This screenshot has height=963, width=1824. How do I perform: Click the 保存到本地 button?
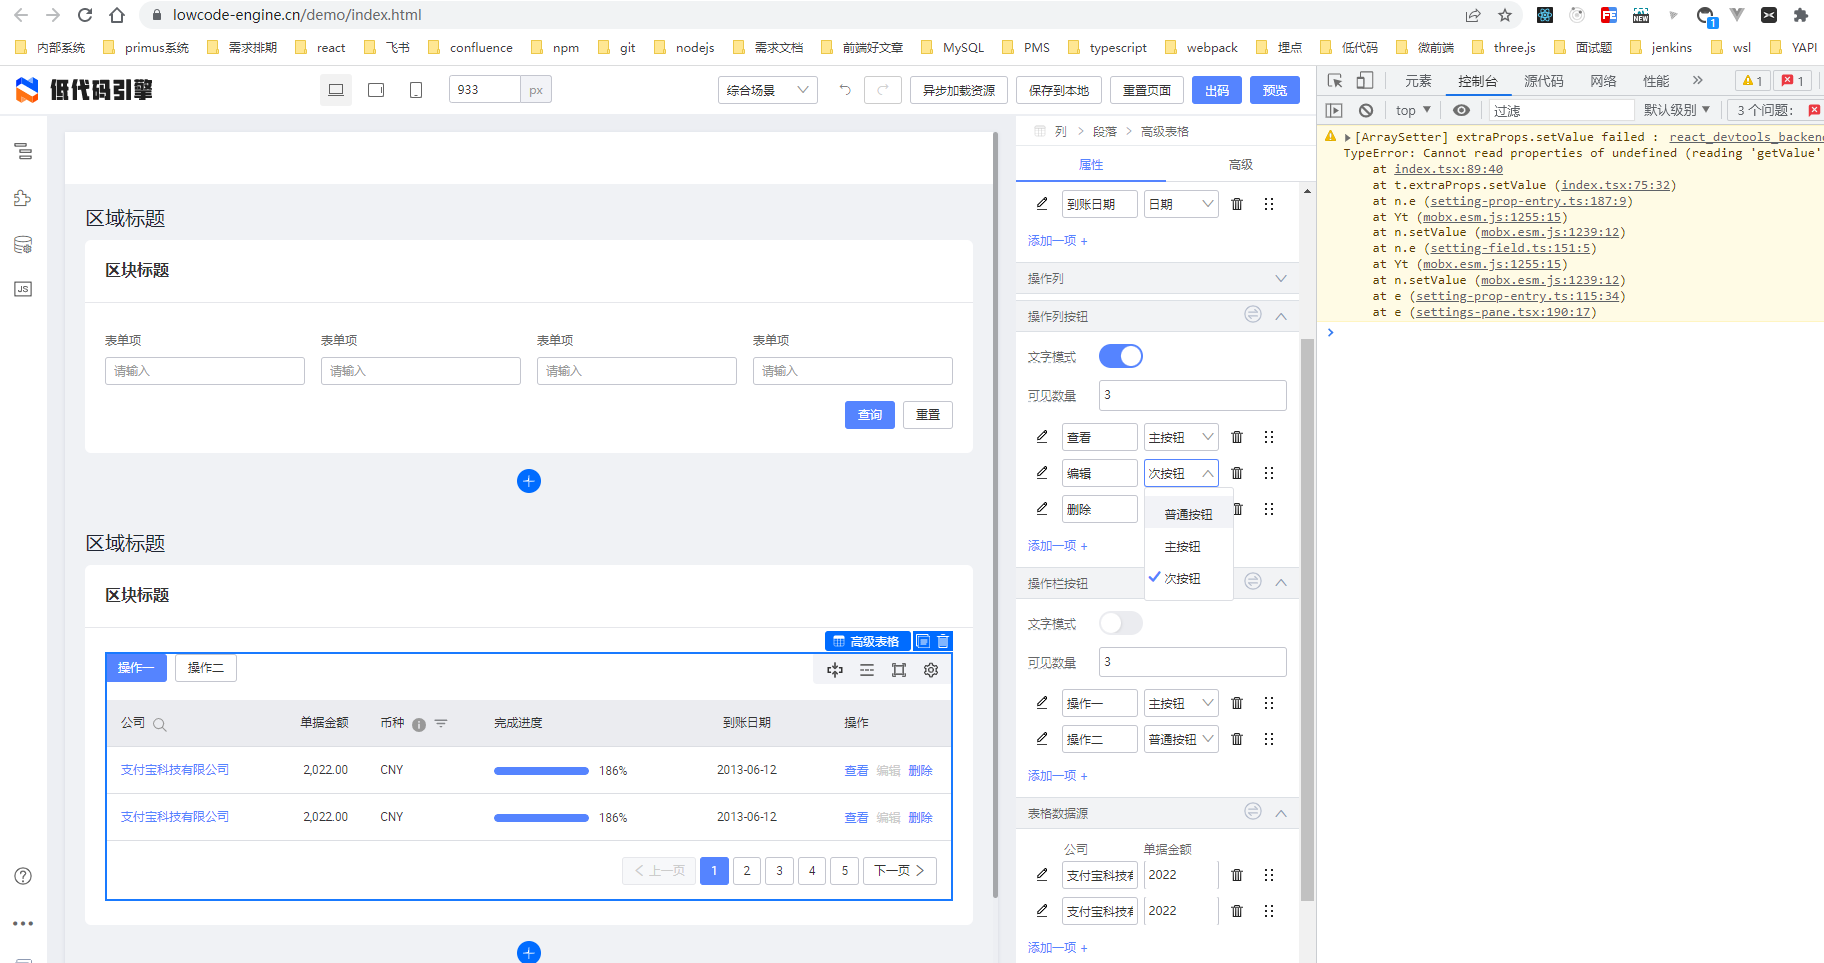[1059, 90]
